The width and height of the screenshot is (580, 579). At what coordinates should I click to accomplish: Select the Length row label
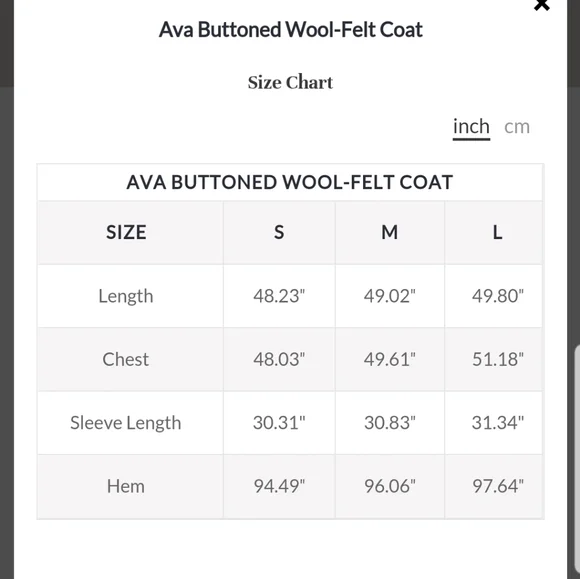[126, 296]
